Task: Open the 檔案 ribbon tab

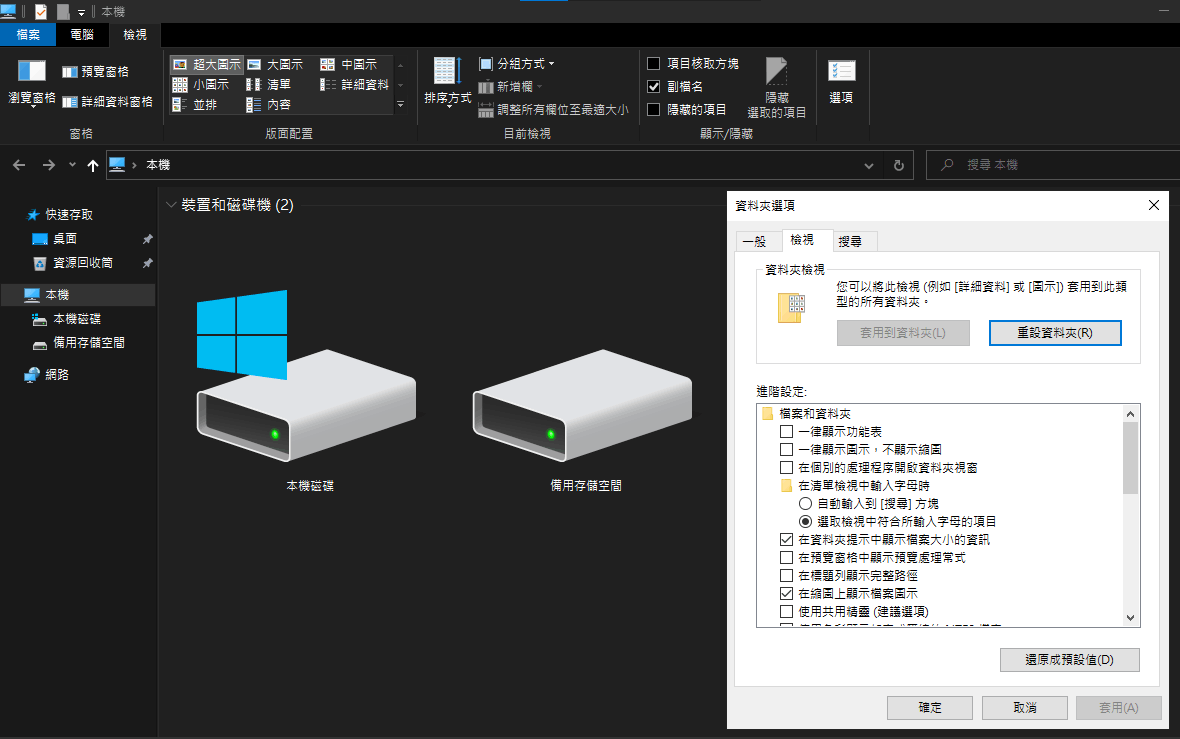Action: [x=28, y=35]
